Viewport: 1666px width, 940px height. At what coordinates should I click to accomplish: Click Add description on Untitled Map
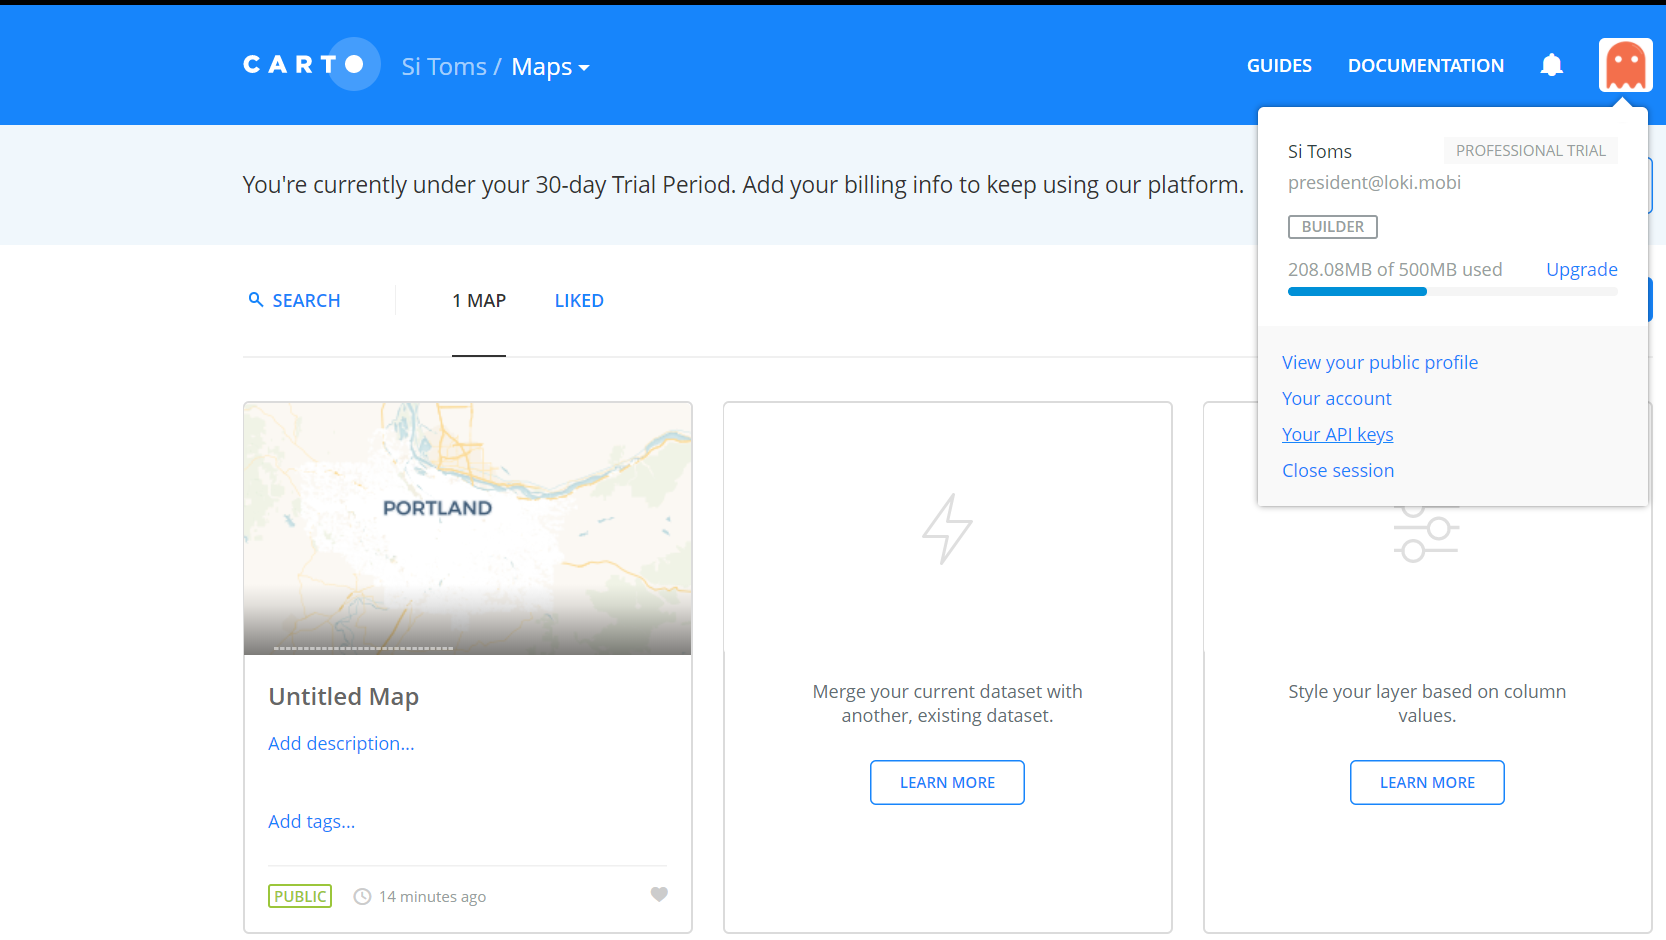[341, 744]
